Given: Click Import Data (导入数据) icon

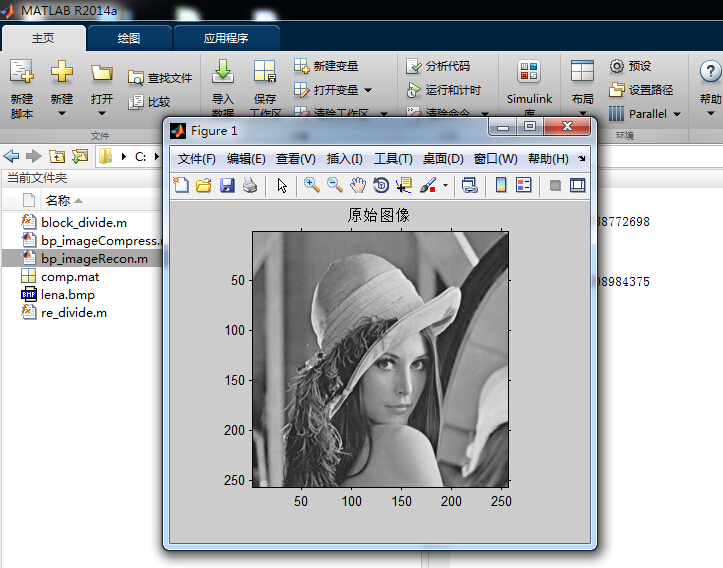Looking at the screenshot, I should click(223, 71).
